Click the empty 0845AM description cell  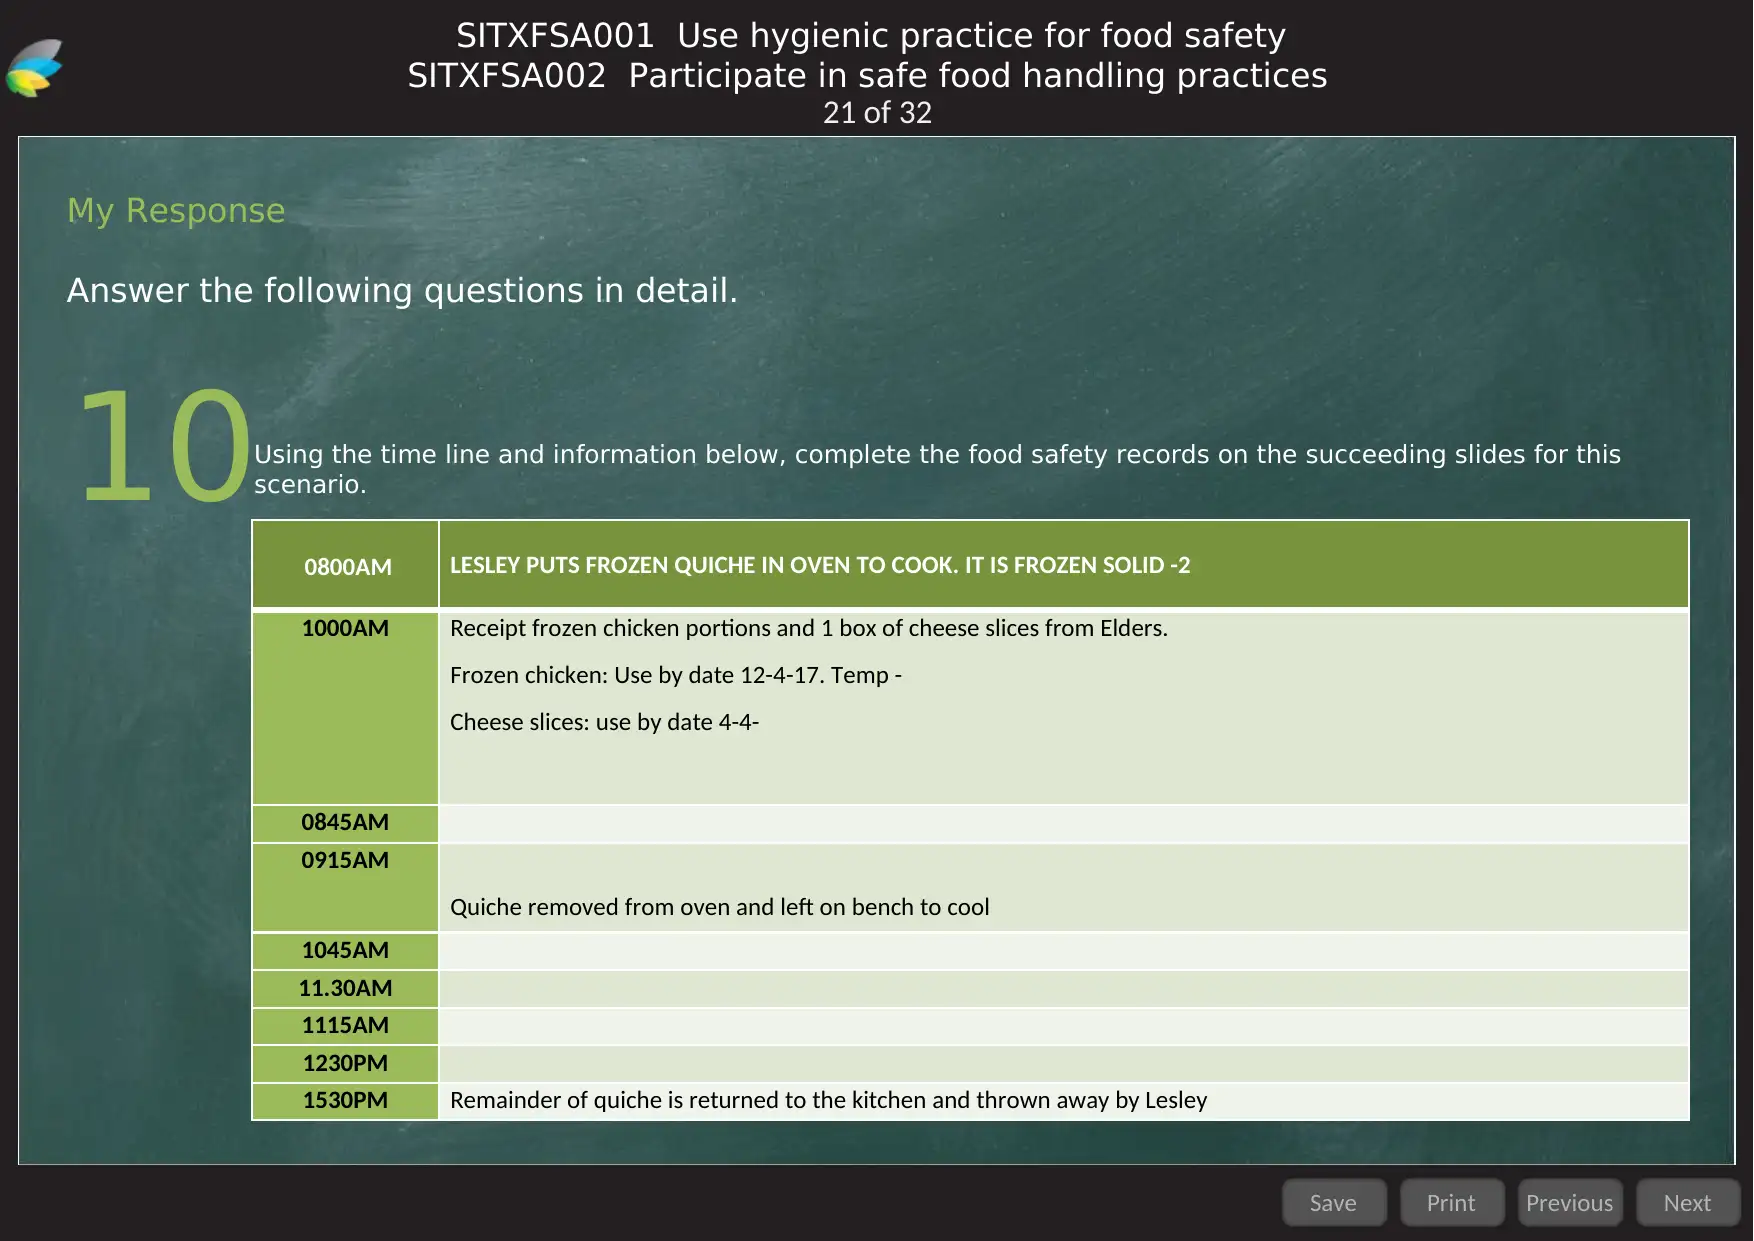tap(1064, 824)
